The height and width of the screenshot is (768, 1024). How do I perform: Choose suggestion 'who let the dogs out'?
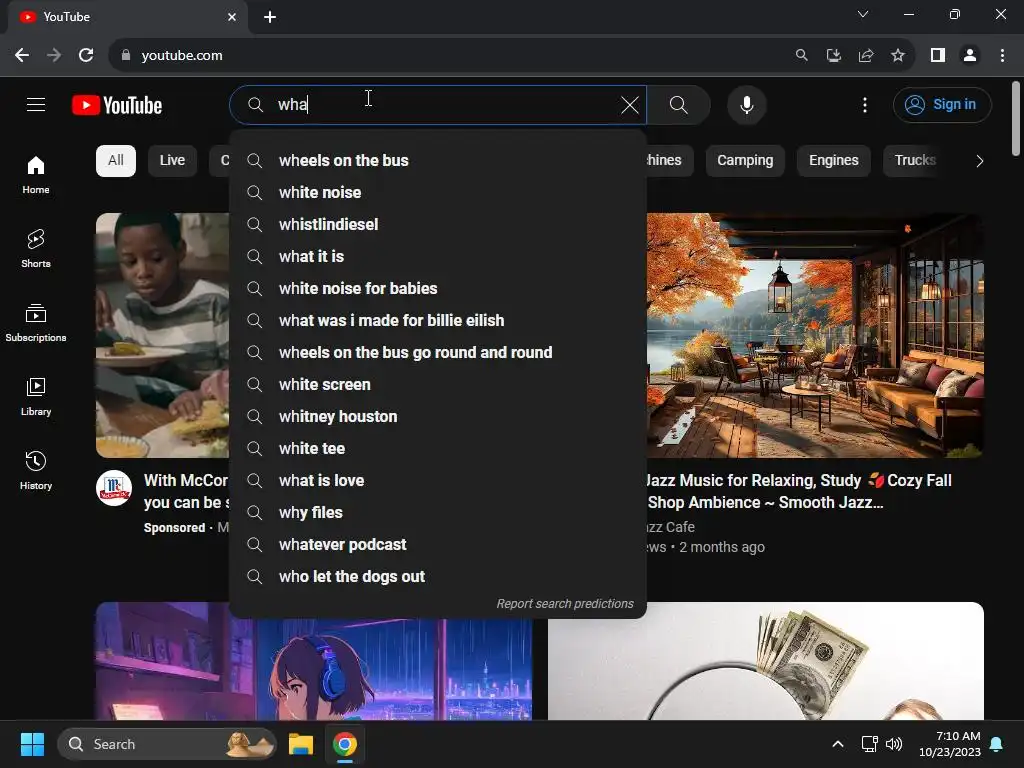click(x=438, y=576)
